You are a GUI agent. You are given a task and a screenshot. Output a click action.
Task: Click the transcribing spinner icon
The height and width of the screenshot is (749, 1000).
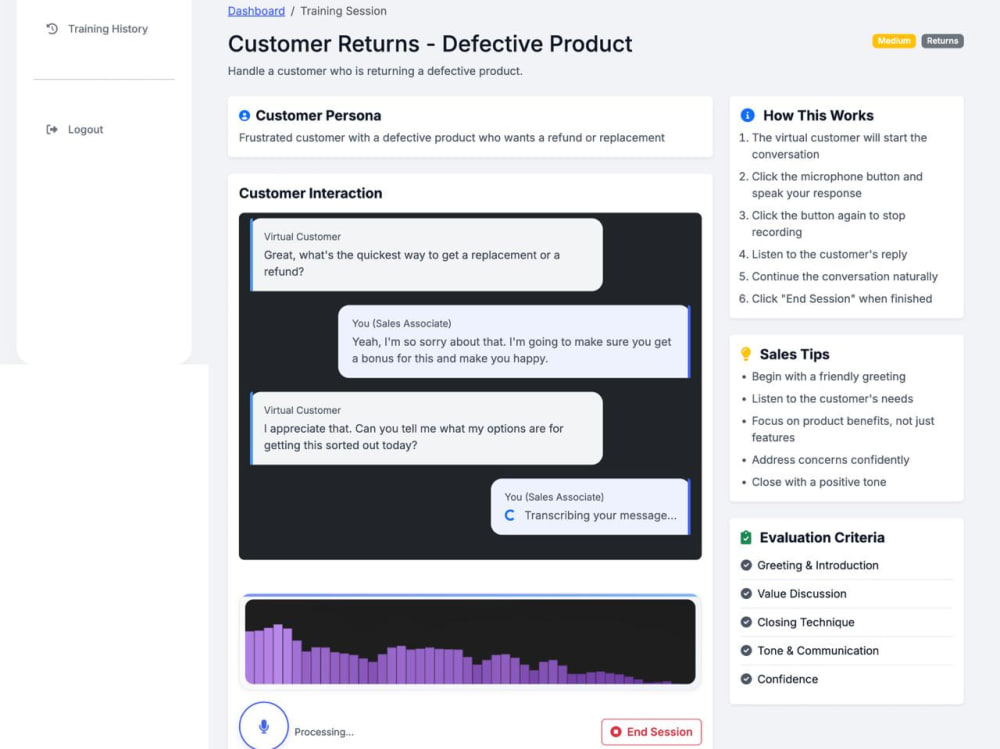click(510, 515)
